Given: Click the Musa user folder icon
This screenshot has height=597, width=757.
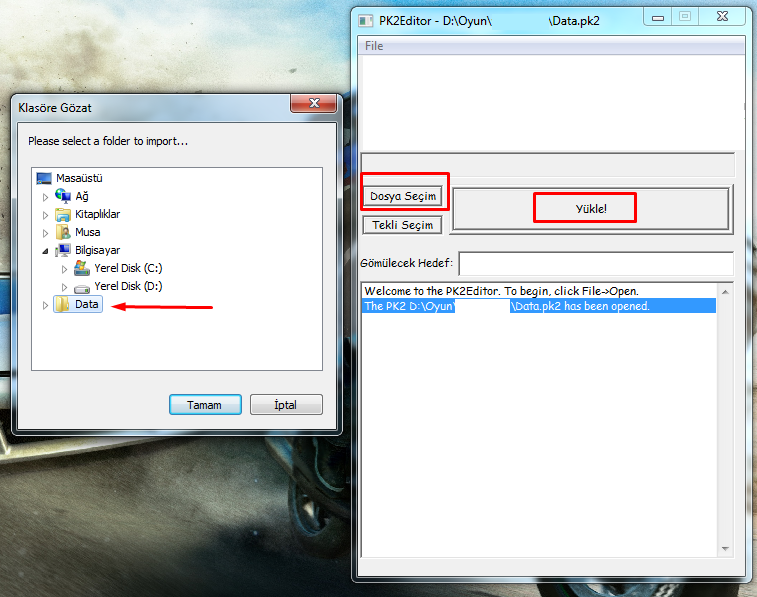Looking at the screenshot, I should coord(63,232).
